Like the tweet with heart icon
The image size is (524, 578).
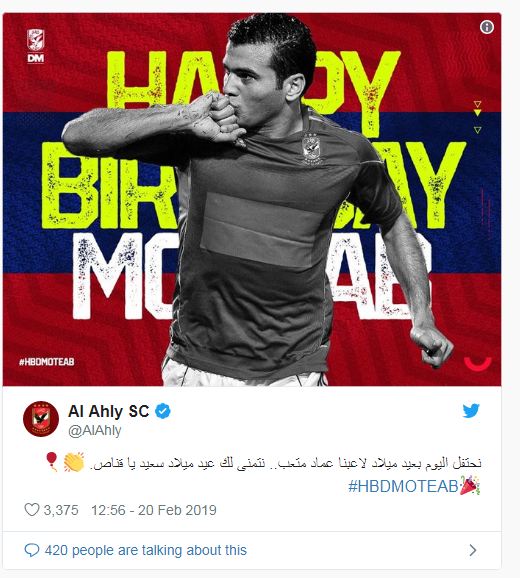pos(32,510)
